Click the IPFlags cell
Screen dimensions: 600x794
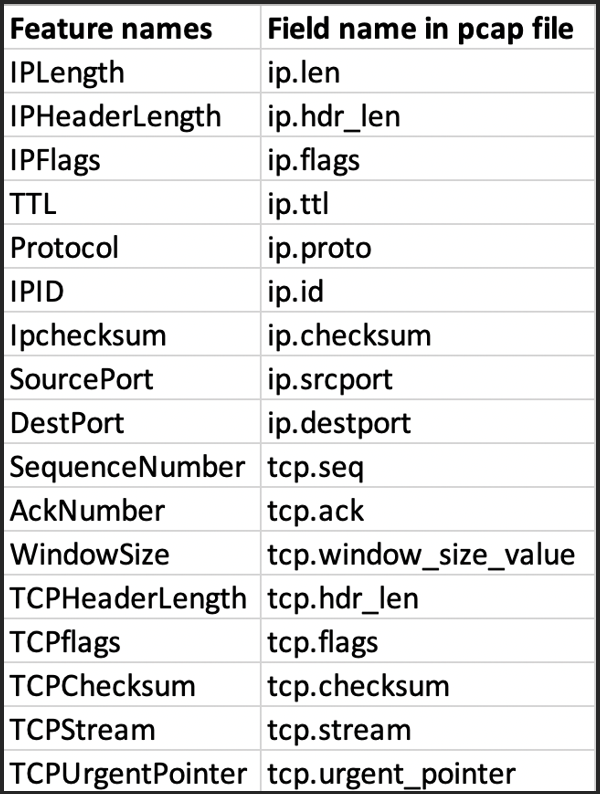[x=132, y=159]
